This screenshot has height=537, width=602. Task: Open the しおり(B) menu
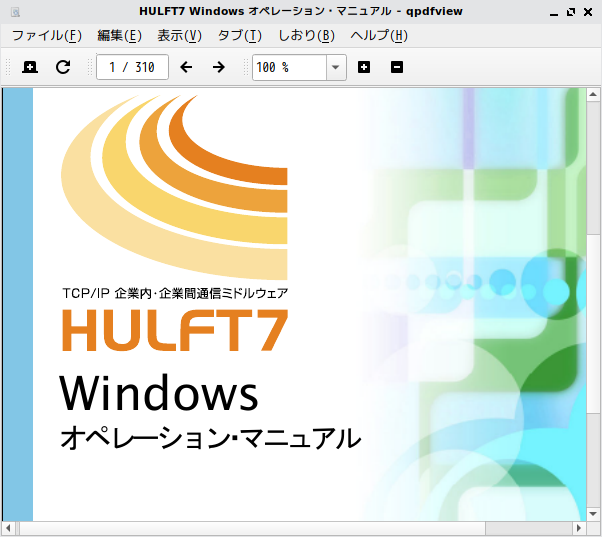pos(306,36)
